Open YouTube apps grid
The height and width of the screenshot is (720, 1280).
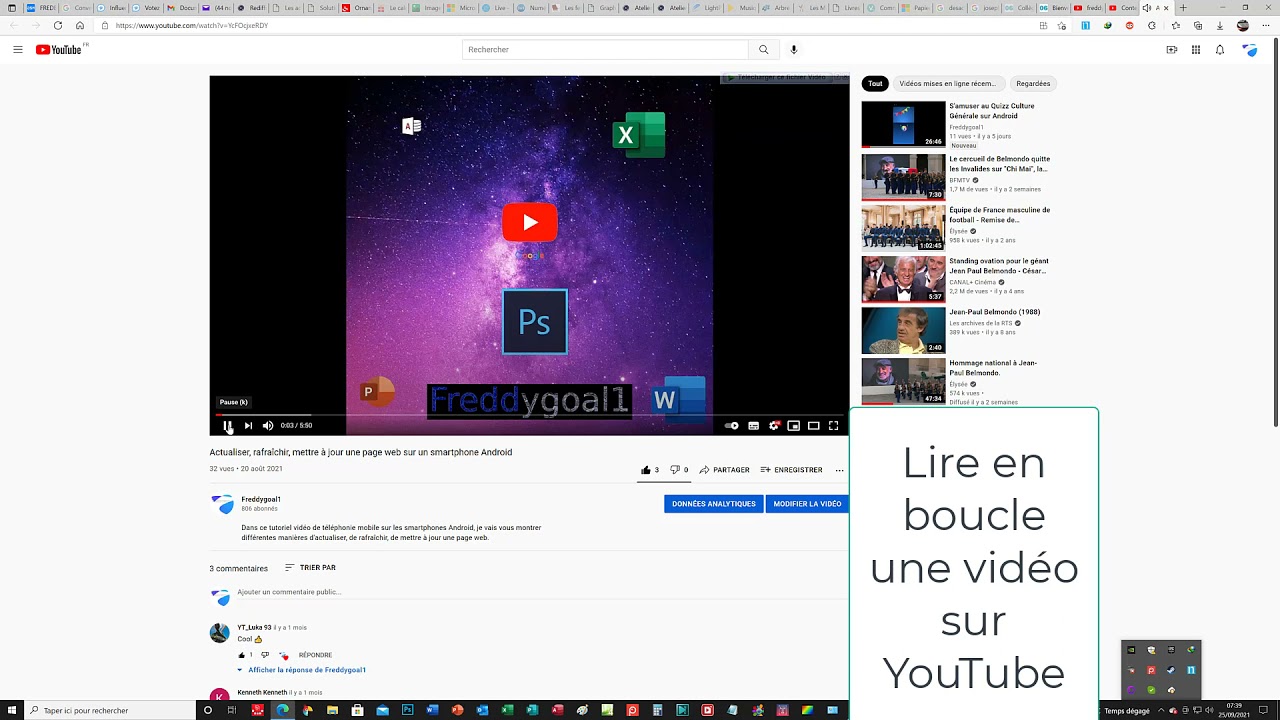point(1196,50)
